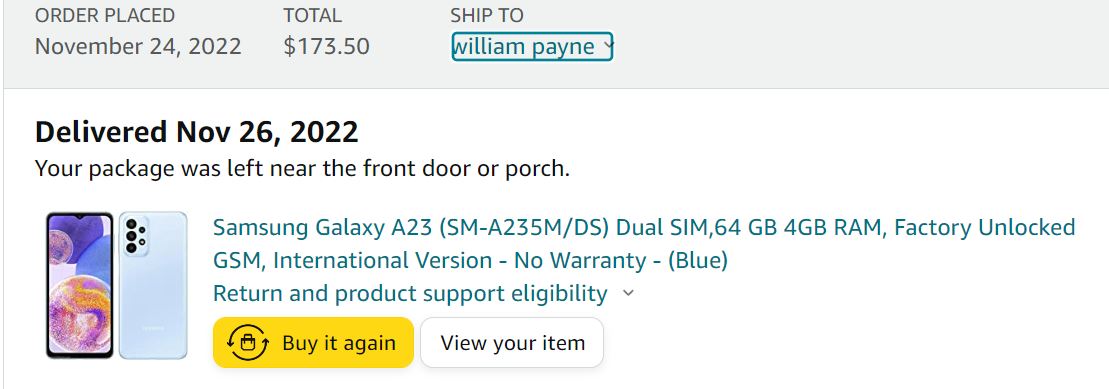Click the cart refresh icon in Buy it again
The image size is (1109, 389).
click(248, 343)
